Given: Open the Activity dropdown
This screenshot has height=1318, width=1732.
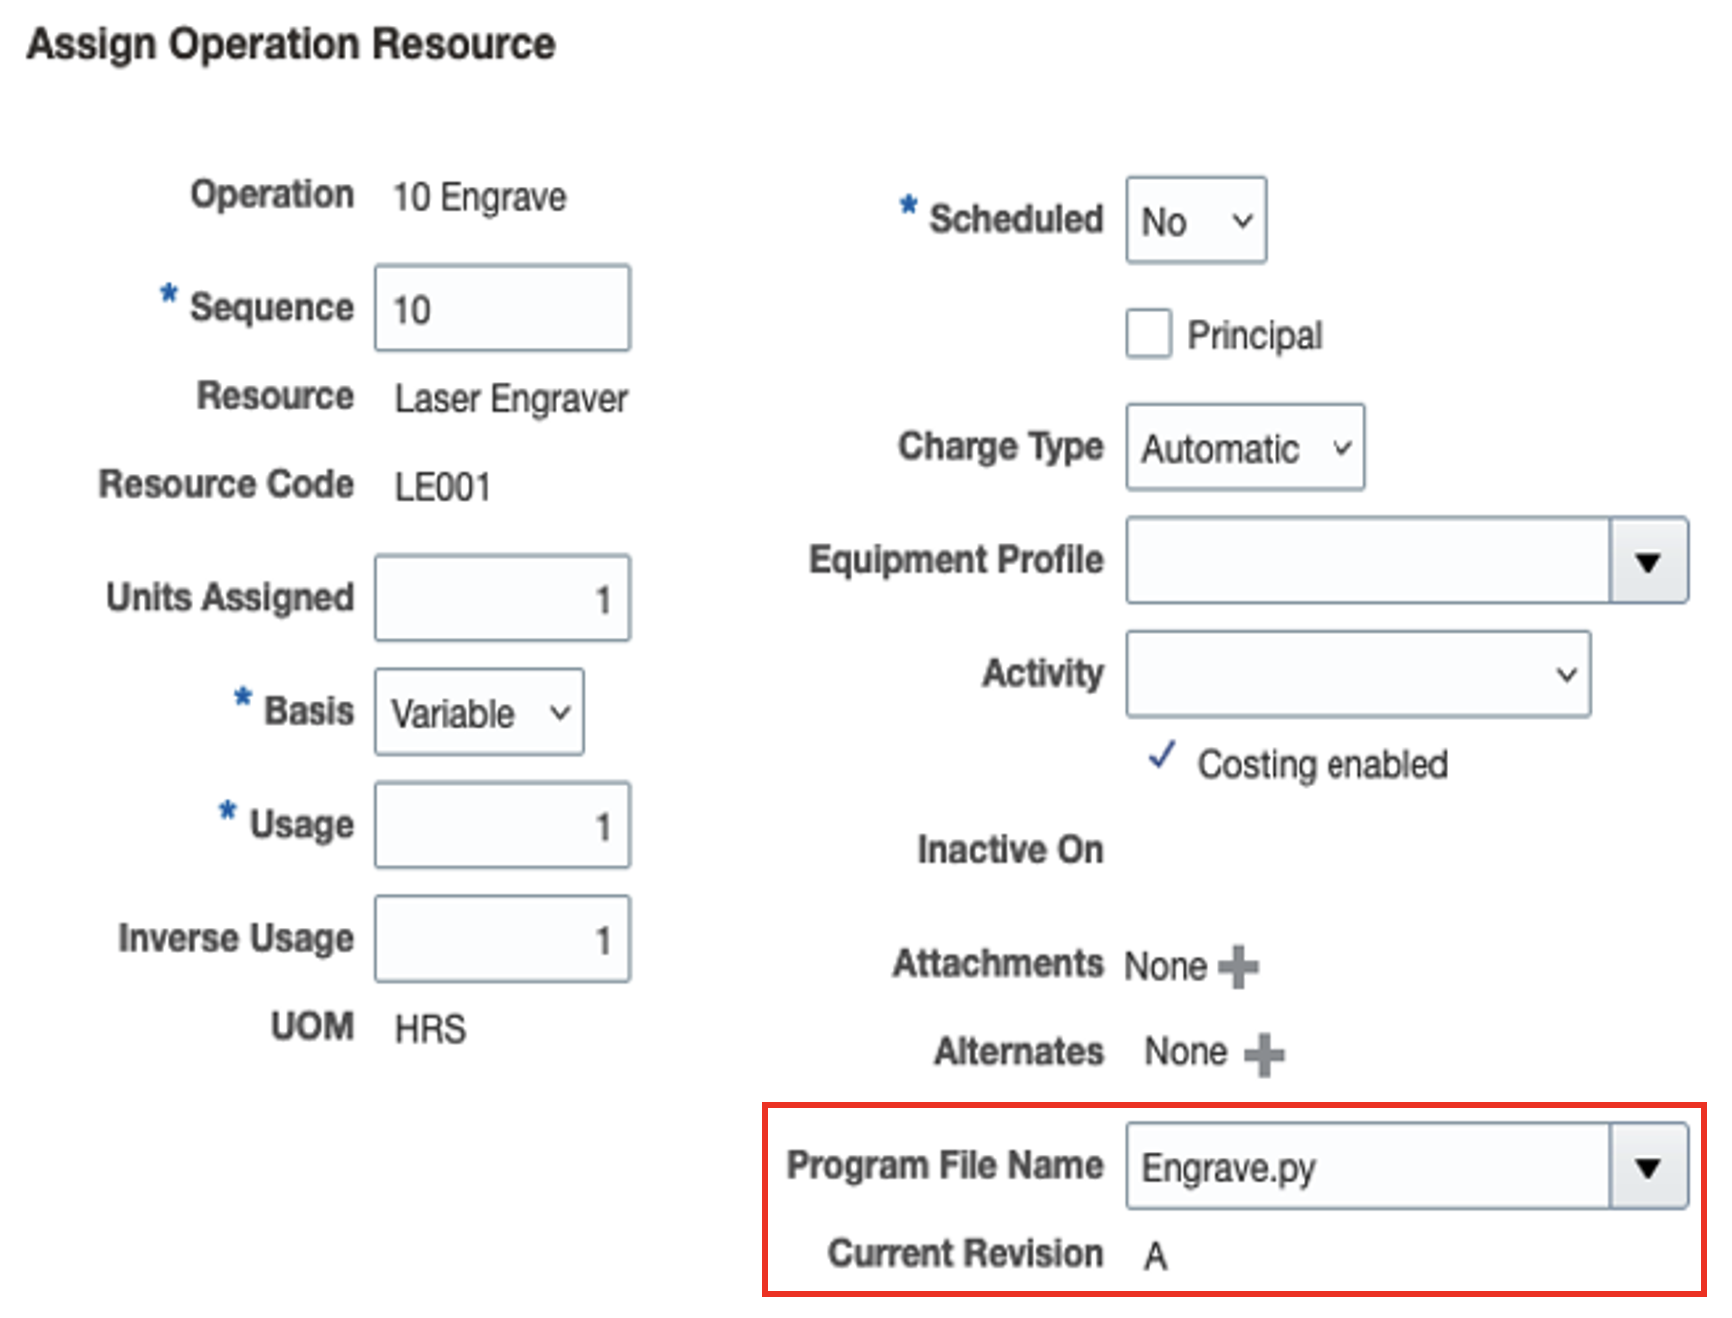Looking at the screenshot, I should point(1358,674).
